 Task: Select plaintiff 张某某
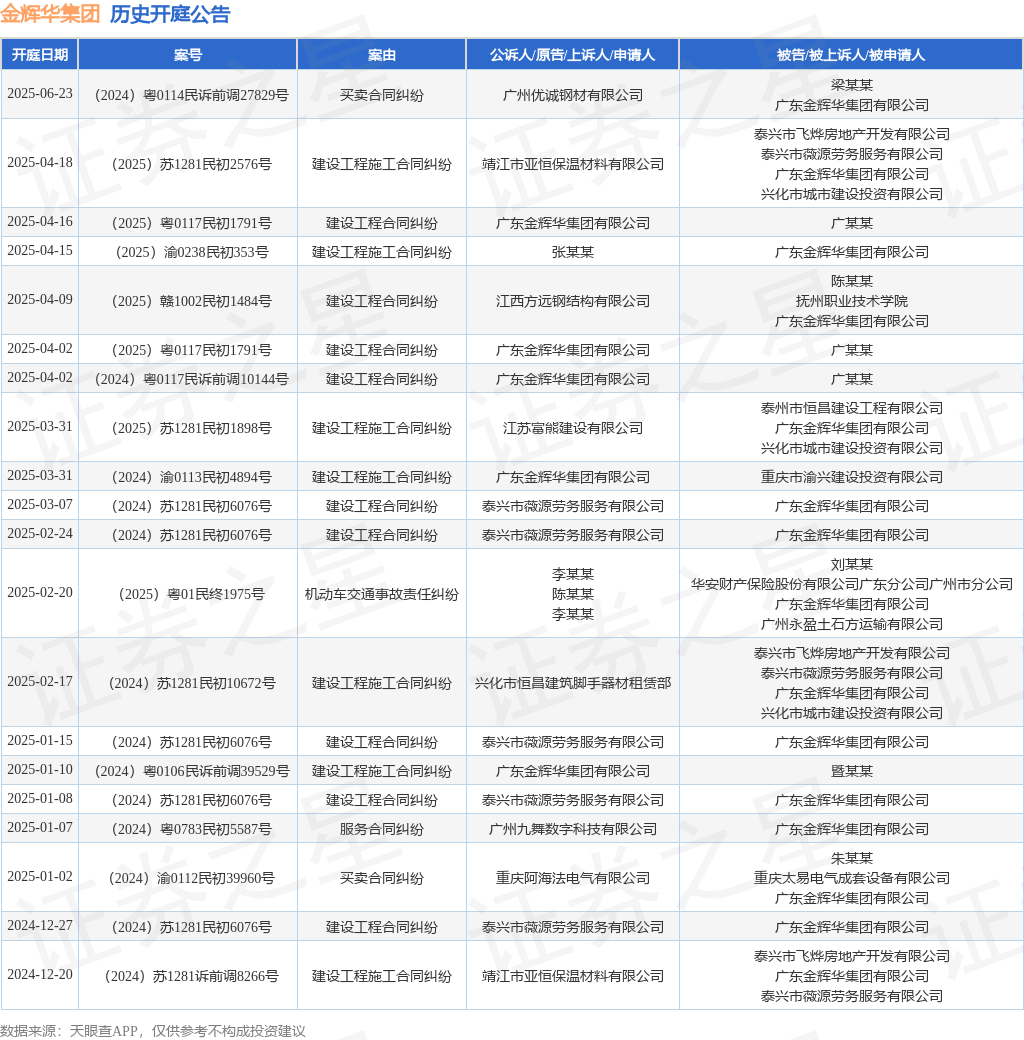(x=572, y=252)
